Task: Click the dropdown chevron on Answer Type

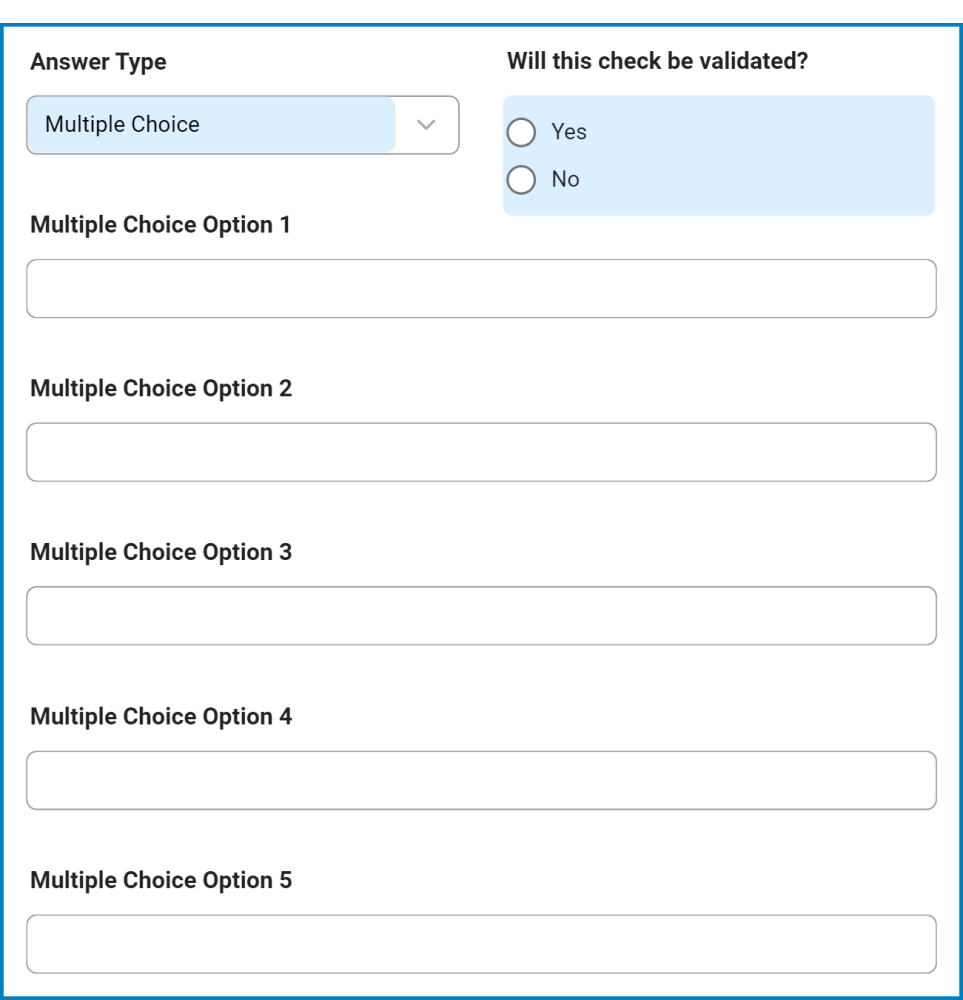Action: (426, 125)
